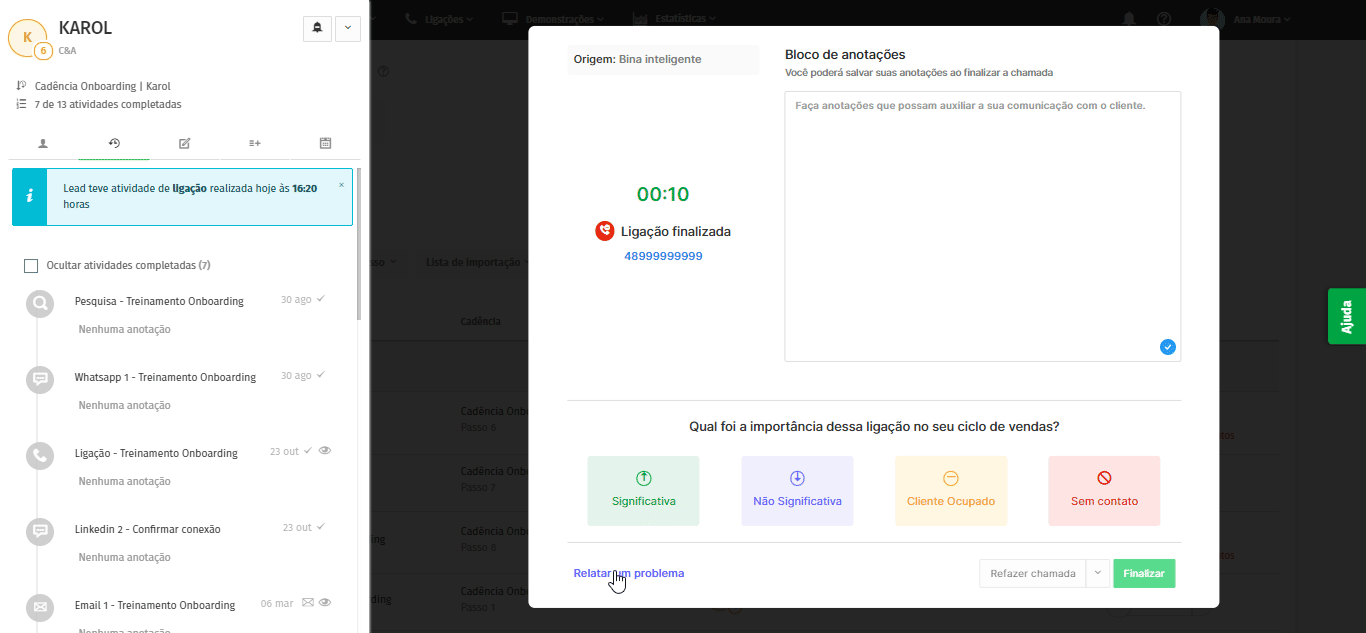Click the help question mark in the top bar

pyautogui.click(x=1164, y=18)
